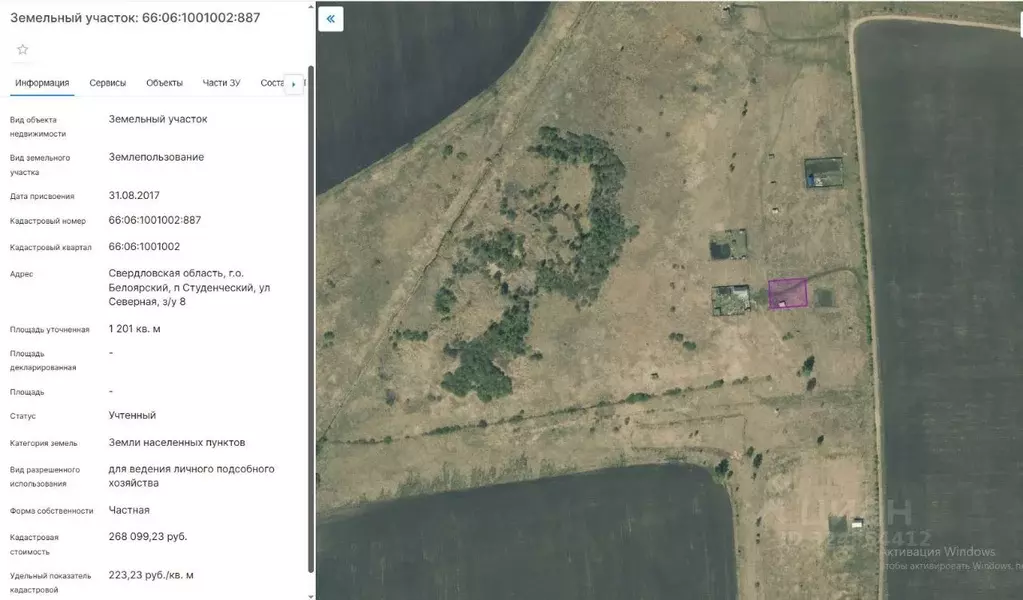Click the cadastral number value 66:06:1001002:887
1023x600 pixels.
pyautogui.click(x=154, y=220)
